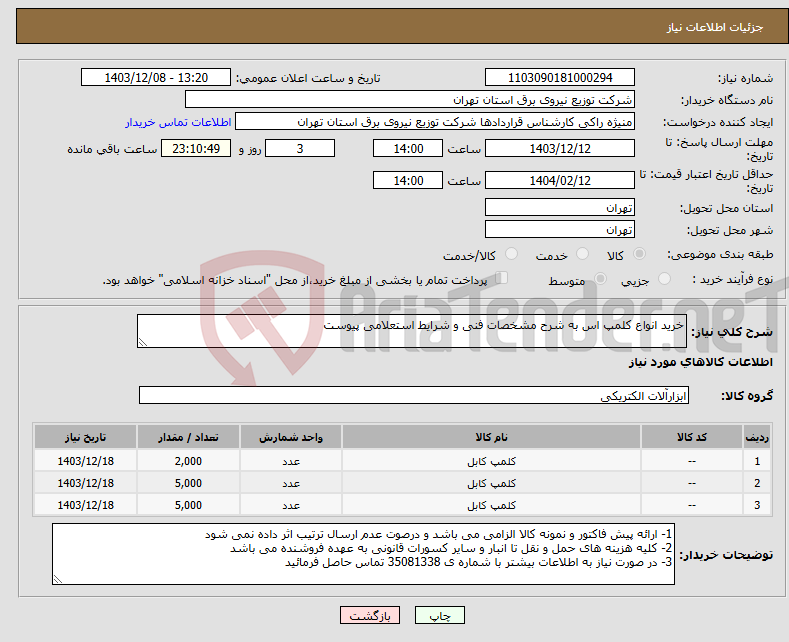Click the اطلاعات کالاهای مورد نیاز heading

coord(700,362)
